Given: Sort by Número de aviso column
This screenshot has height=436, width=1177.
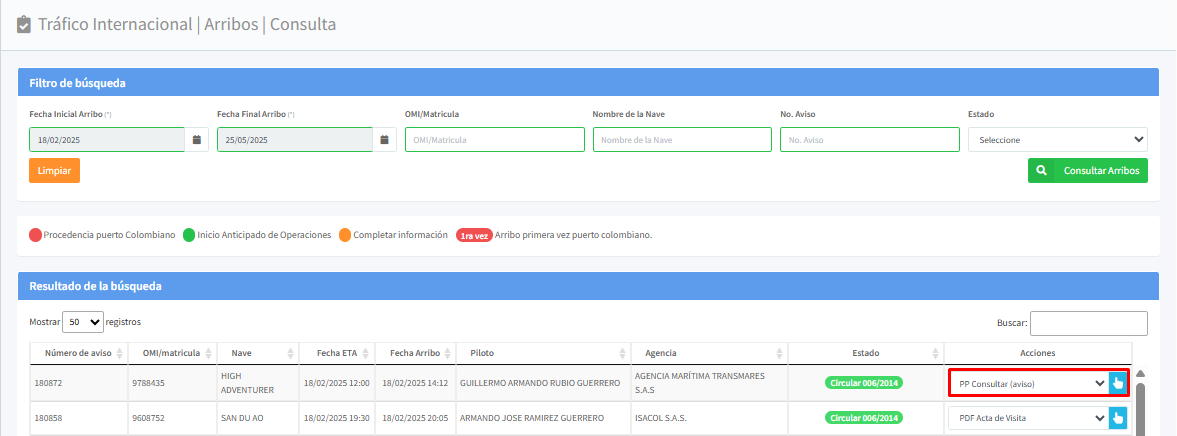Looking at the screenshot, I should tap(78, 353).
